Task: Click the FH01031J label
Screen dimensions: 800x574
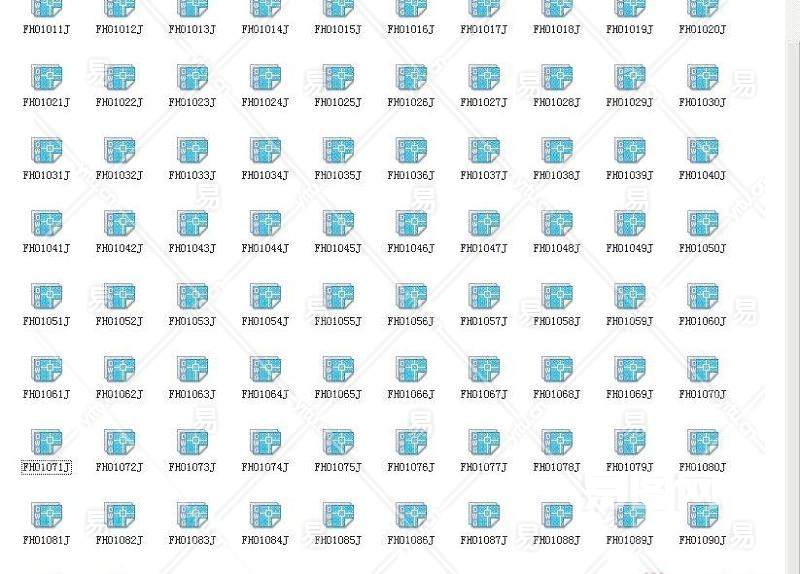Action: (x=46, y=176)
